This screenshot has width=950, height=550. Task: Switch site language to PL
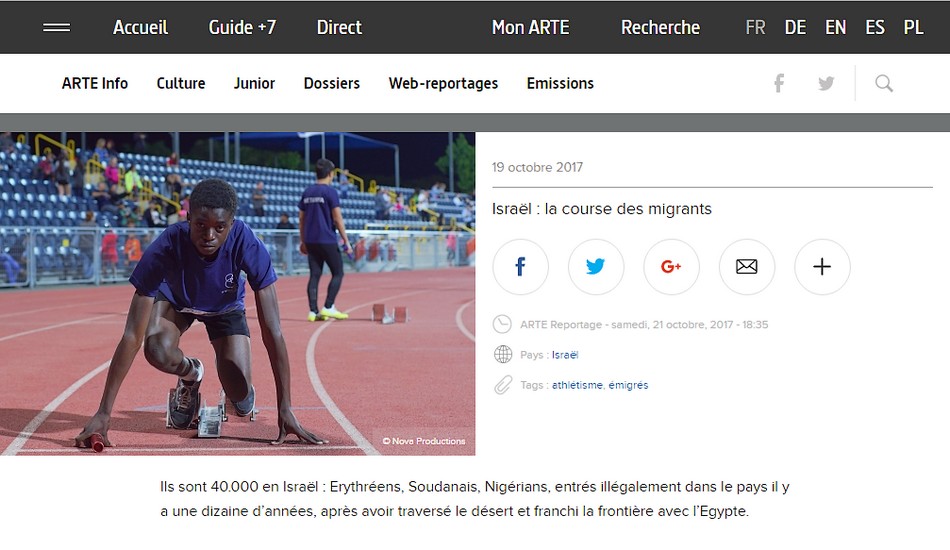pos(914,27)
